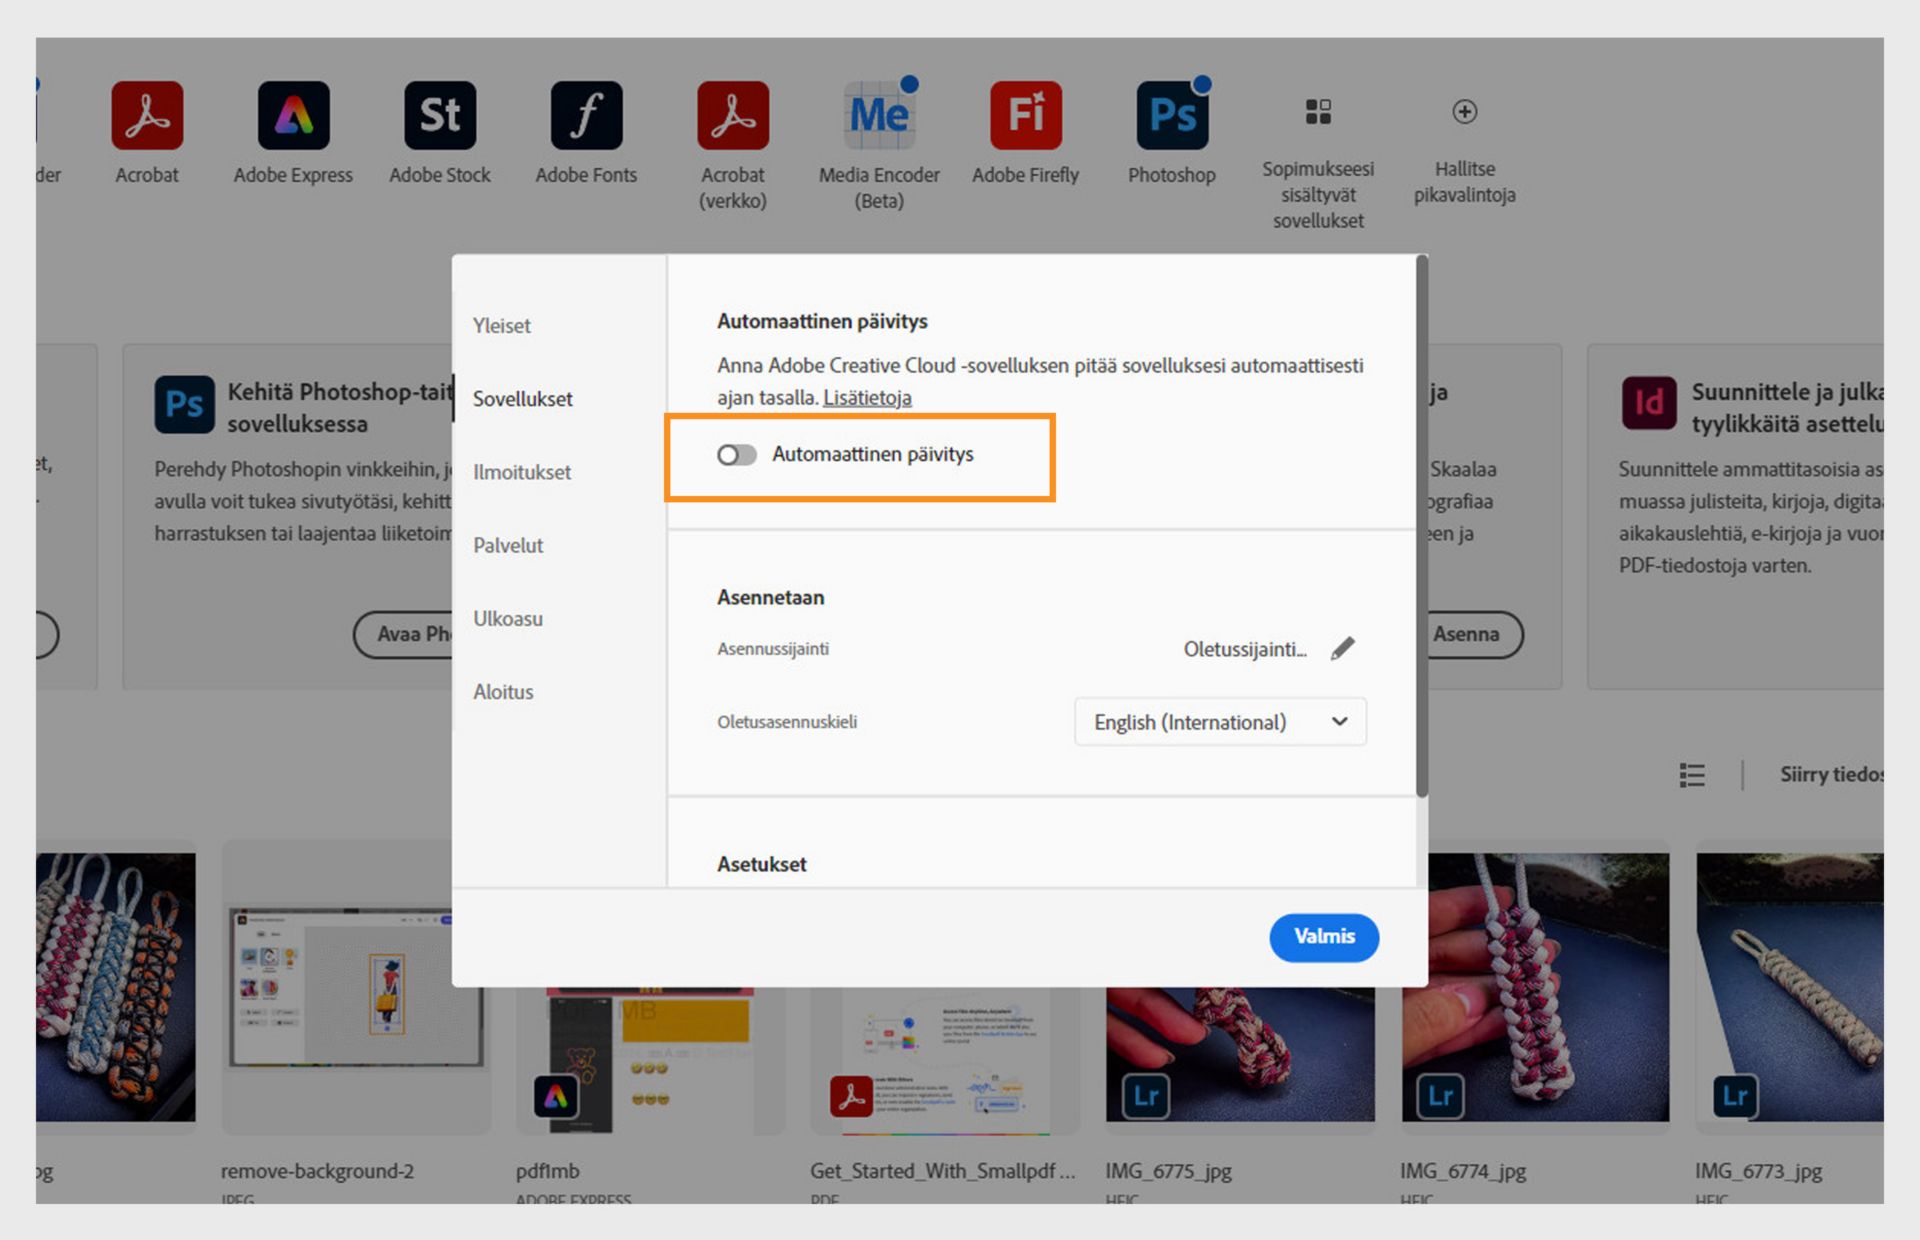This screenshot has height=1240, width=1920.
Task: Open Hallitse pikavalintoja plus icon
Action: click(x=1464, y=112)
